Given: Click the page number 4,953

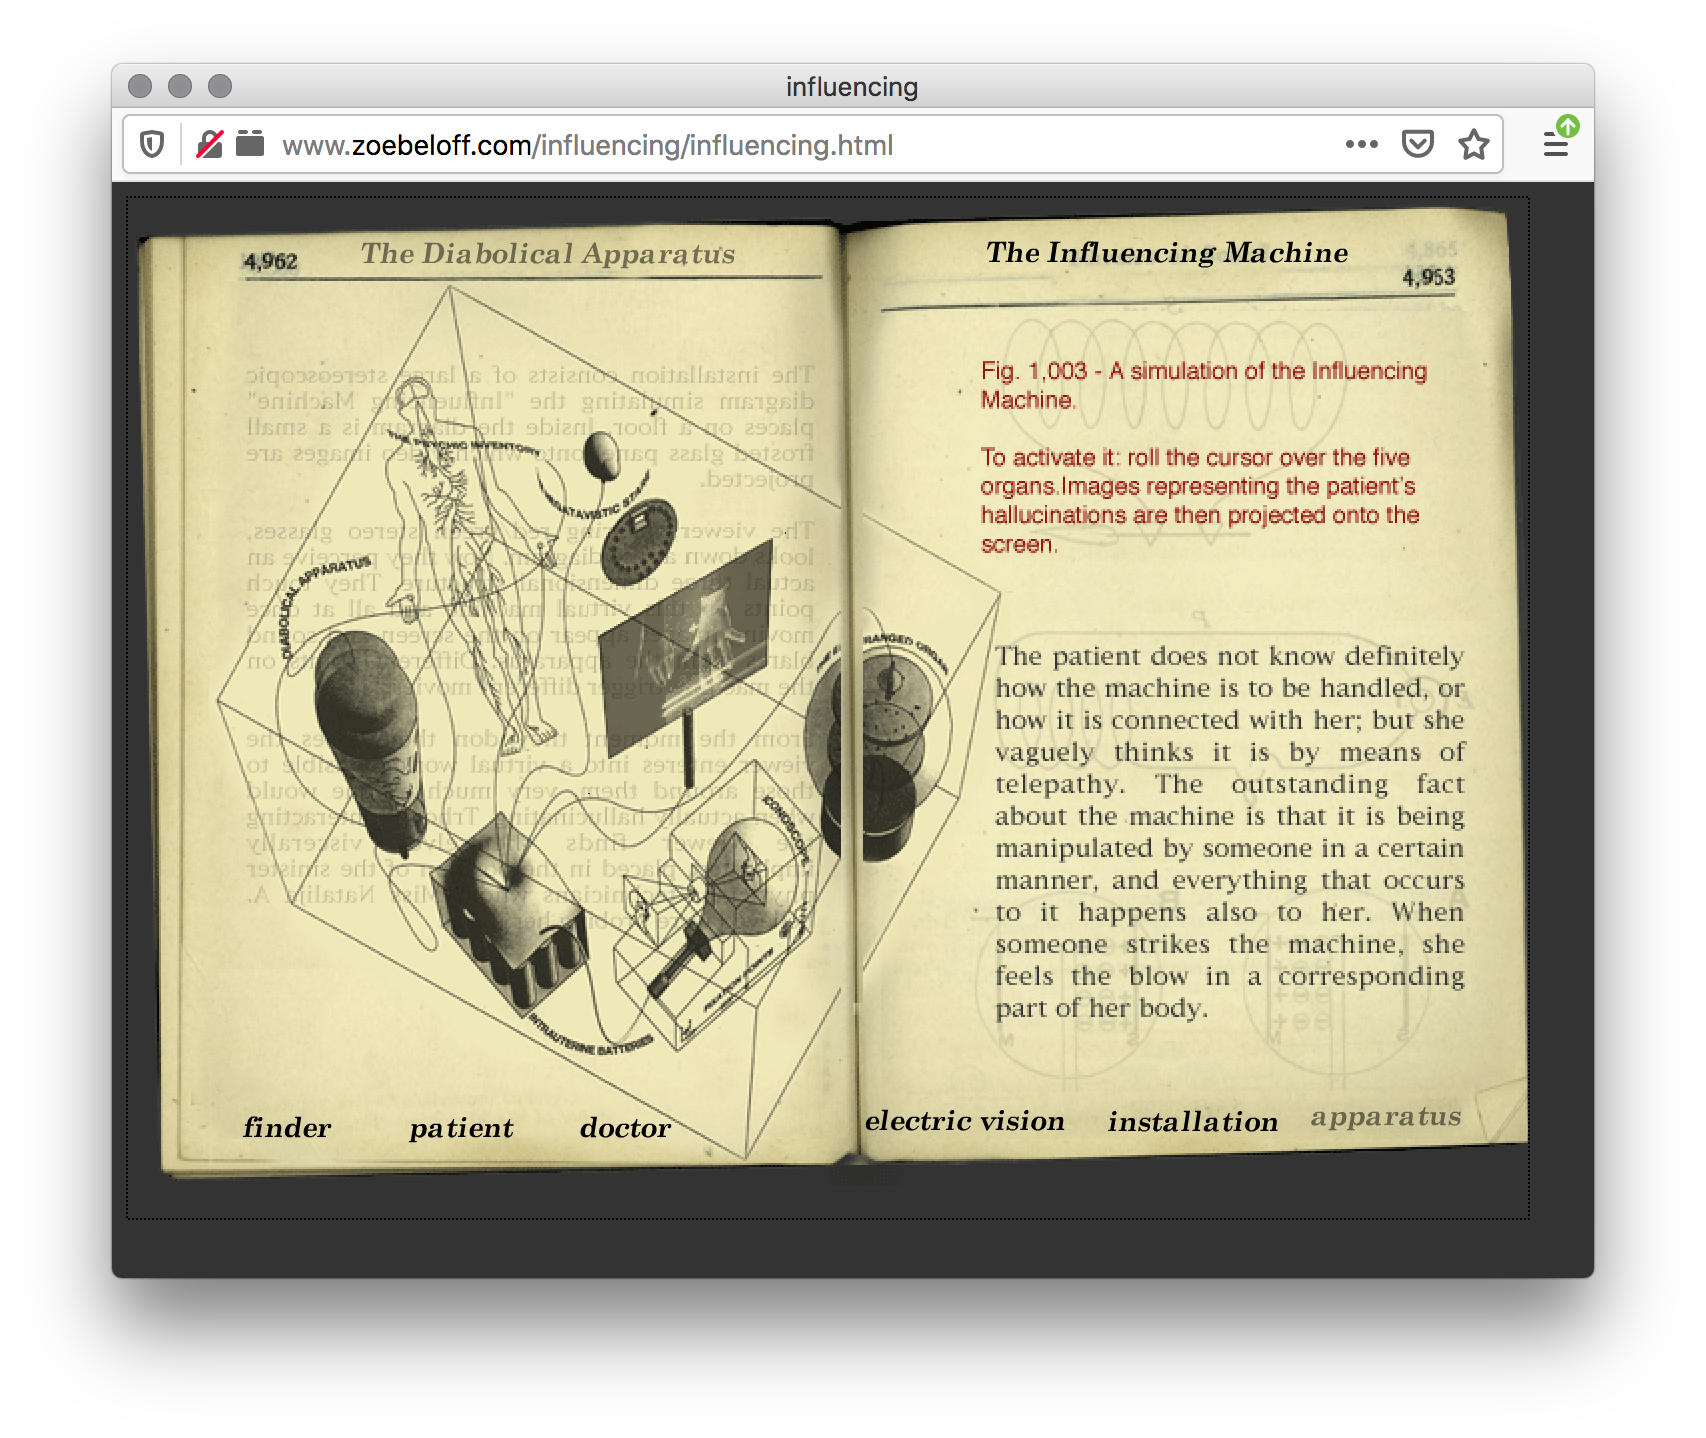Looking at the screenshot, I should tap(1428, 277).
